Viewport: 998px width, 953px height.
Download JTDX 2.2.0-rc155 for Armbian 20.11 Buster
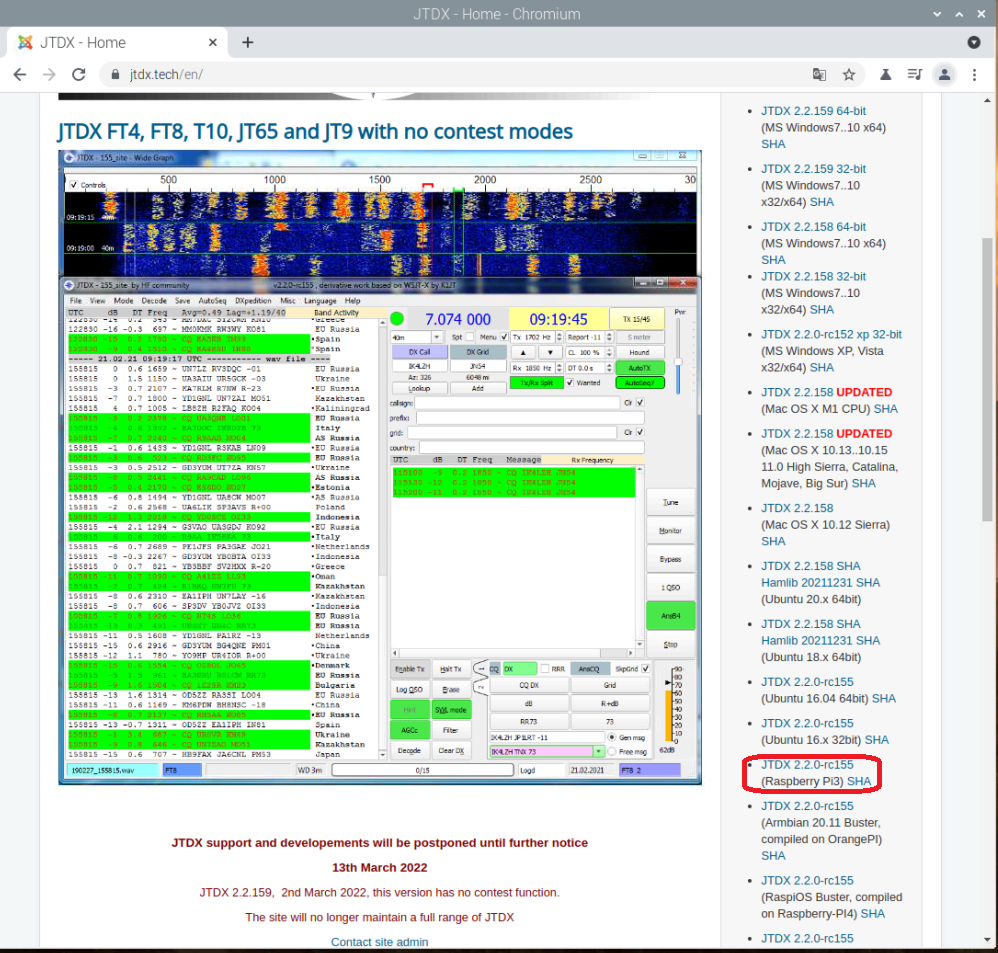[x=807, y=806]
